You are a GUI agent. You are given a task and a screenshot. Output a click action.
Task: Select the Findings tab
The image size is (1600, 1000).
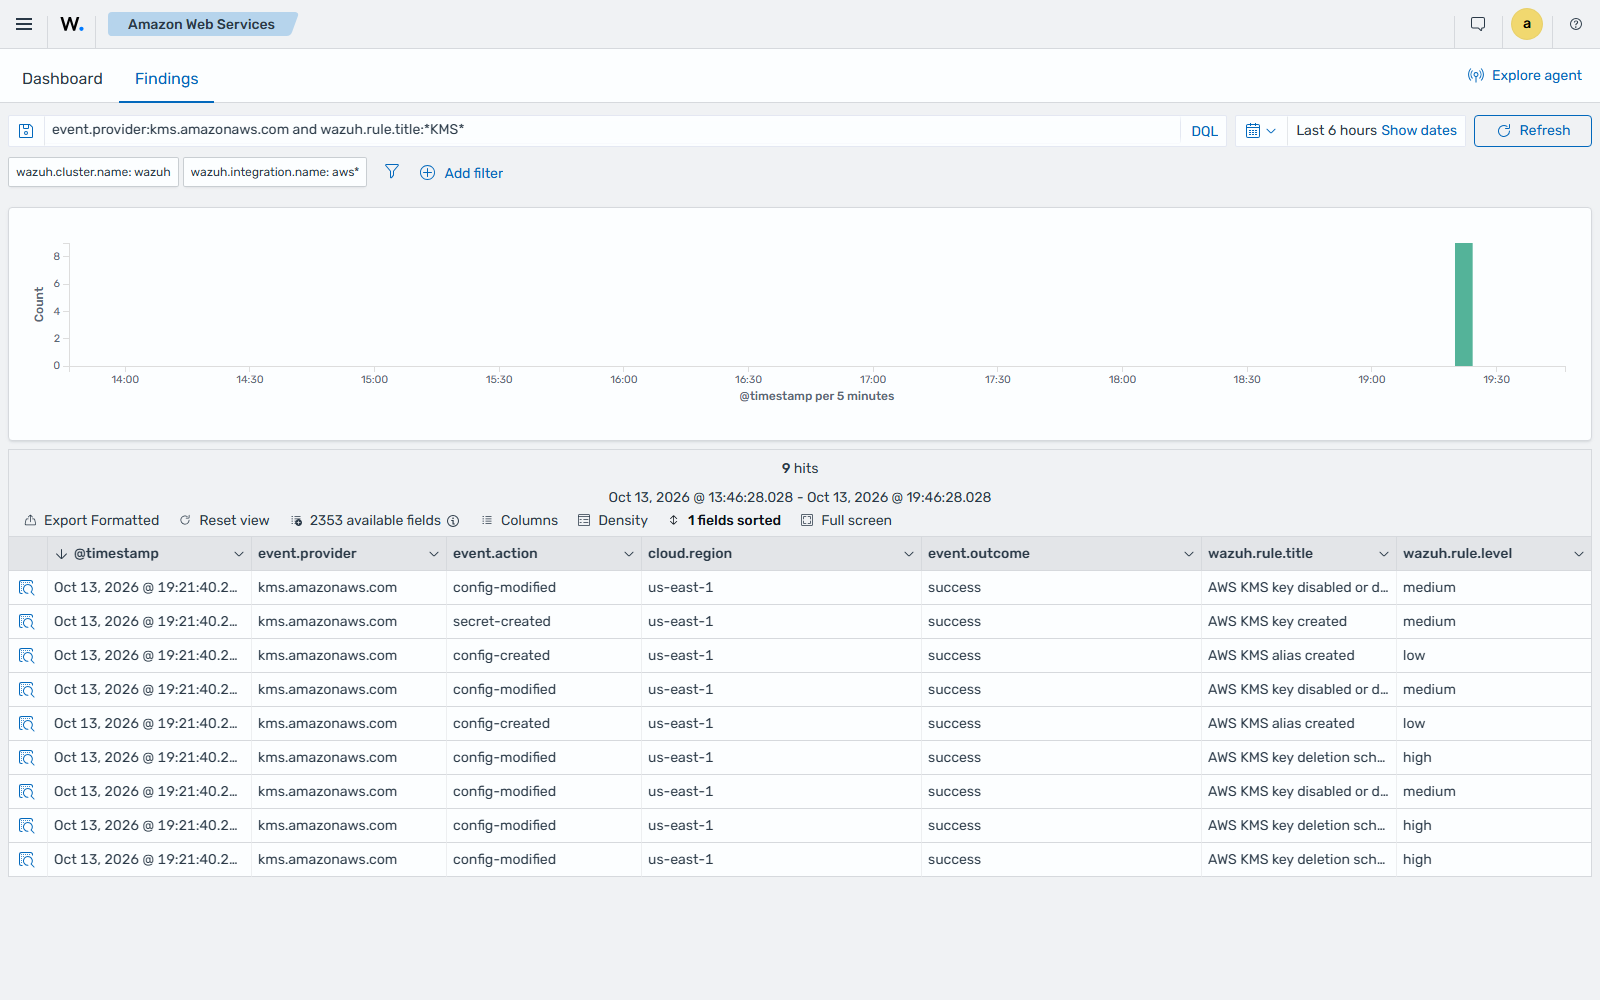(166, 79)
